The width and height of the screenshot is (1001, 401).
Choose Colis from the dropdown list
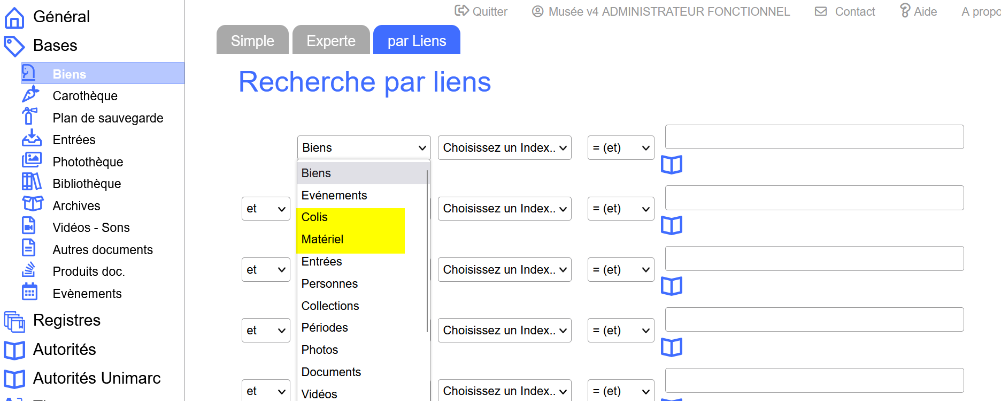tap(315, 217)
